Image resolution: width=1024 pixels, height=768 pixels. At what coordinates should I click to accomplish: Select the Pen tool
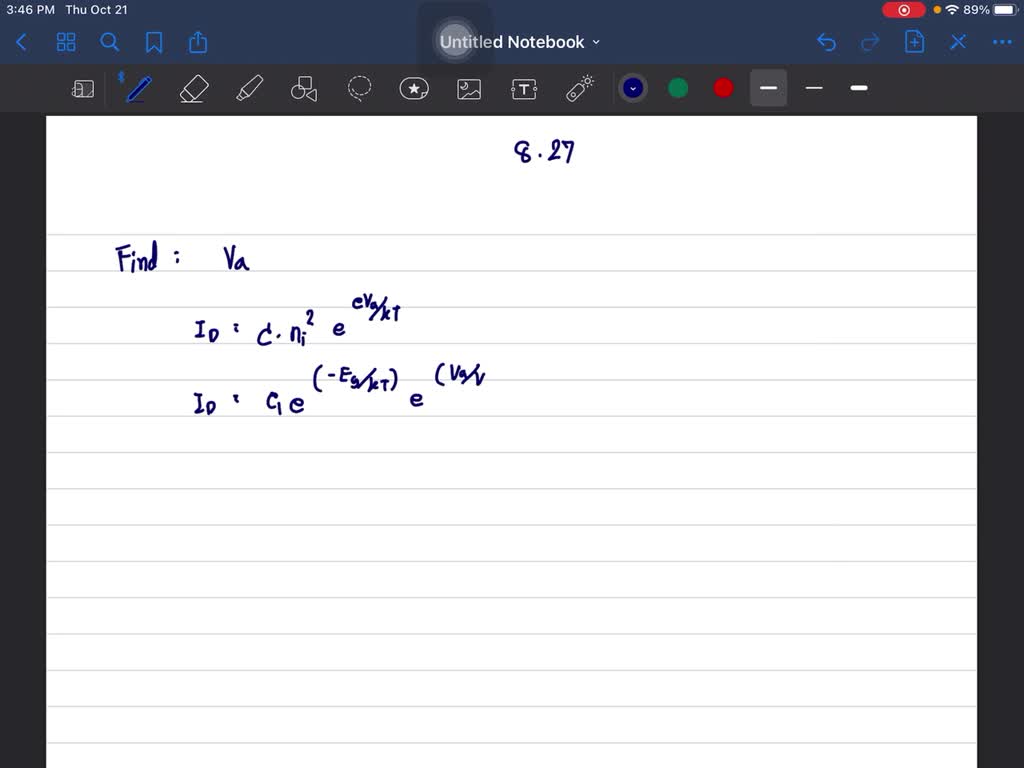pyautogui.click(x=137, y=88)
